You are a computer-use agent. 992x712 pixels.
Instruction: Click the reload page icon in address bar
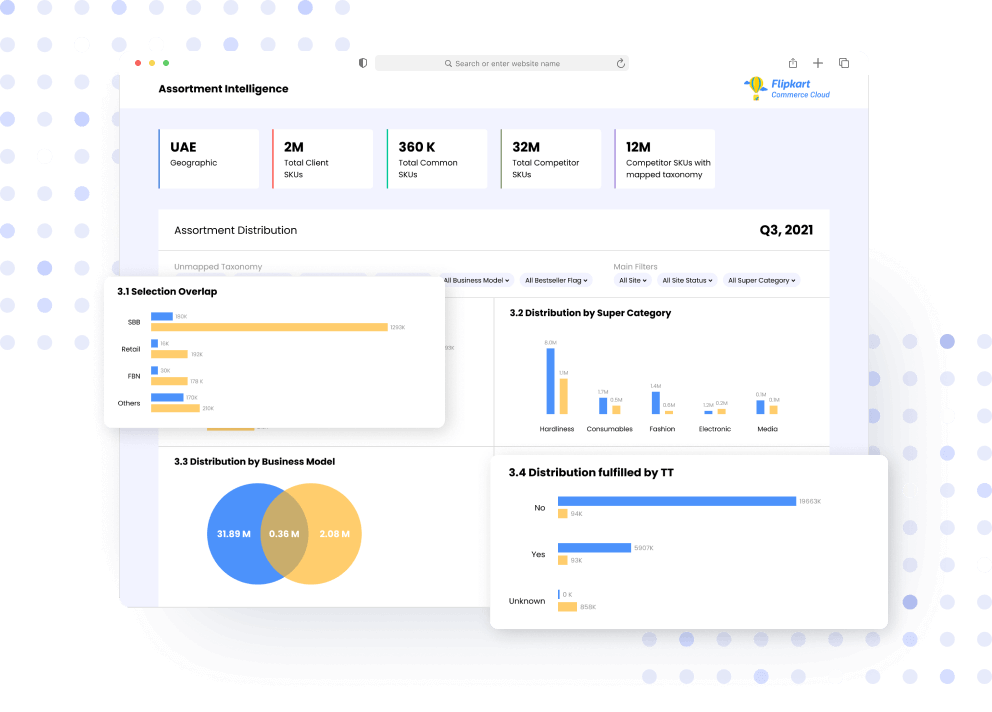coord(620,63)
